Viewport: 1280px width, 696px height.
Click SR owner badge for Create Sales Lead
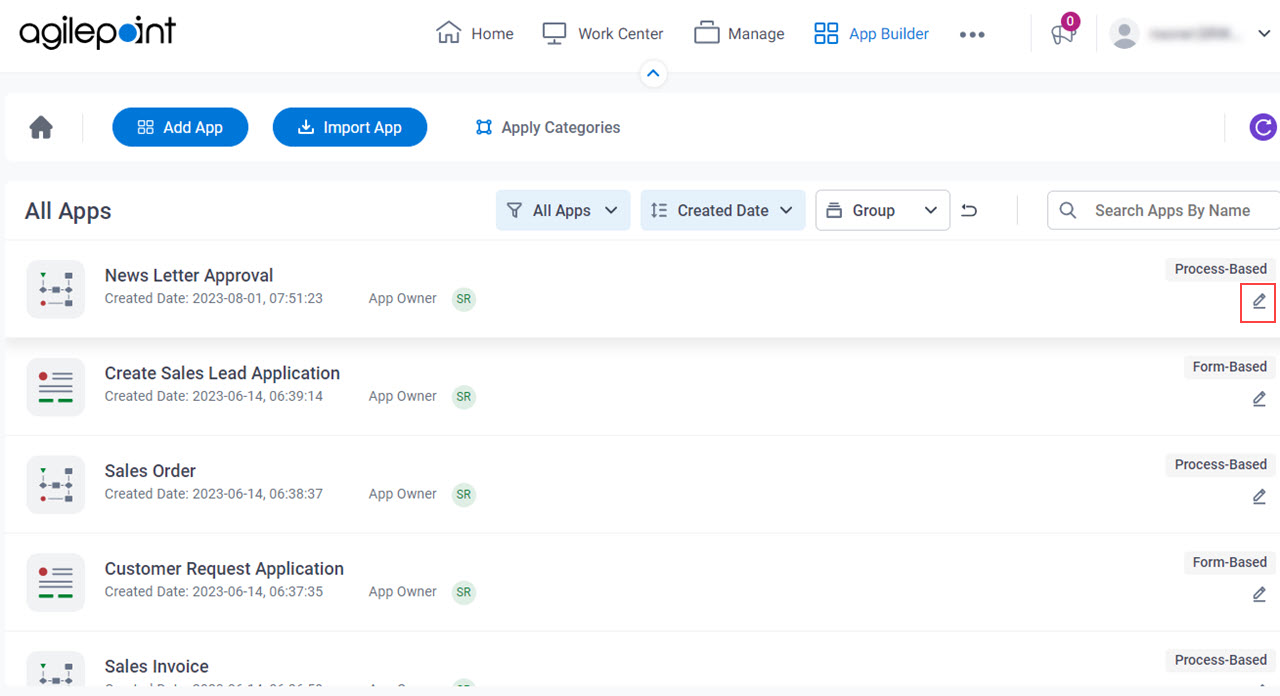(x=463, y=397)
